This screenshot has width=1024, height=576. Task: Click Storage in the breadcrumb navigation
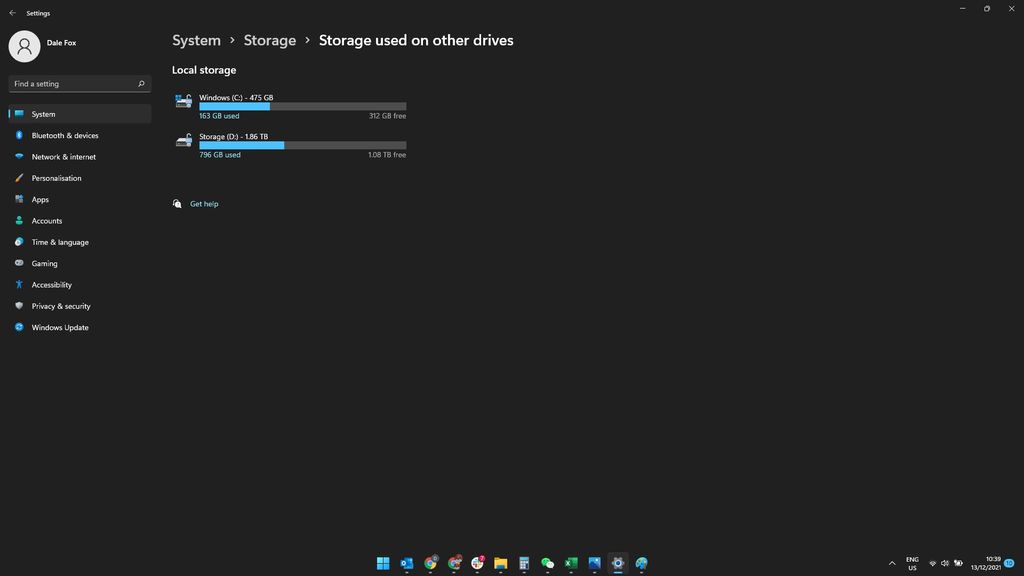pos(269,40)
